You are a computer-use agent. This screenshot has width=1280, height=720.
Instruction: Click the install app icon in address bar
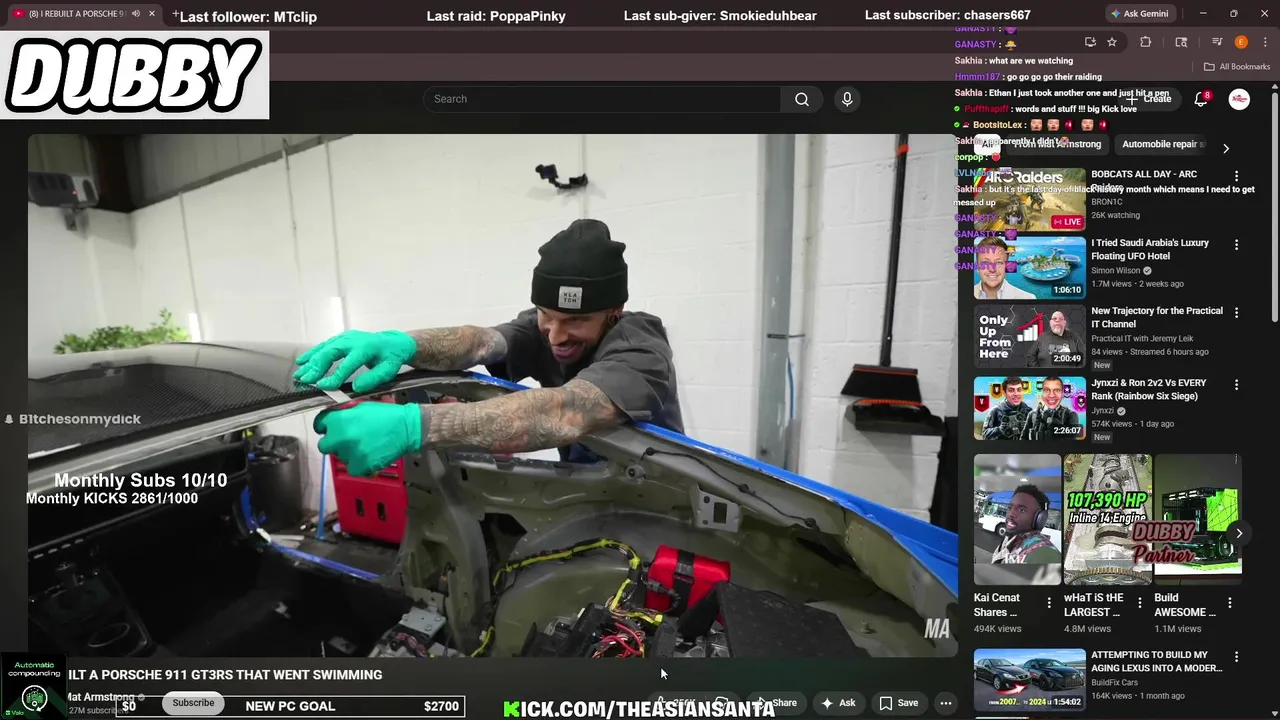point(1090,42)
